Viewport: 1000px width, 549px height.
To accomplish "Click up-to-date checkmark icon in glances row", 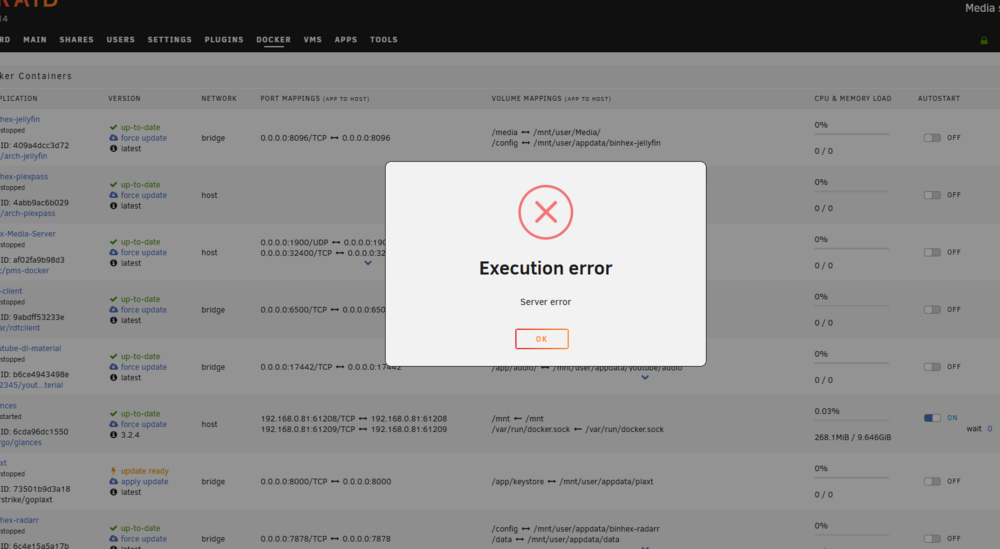I will click(x=114, y=414).
